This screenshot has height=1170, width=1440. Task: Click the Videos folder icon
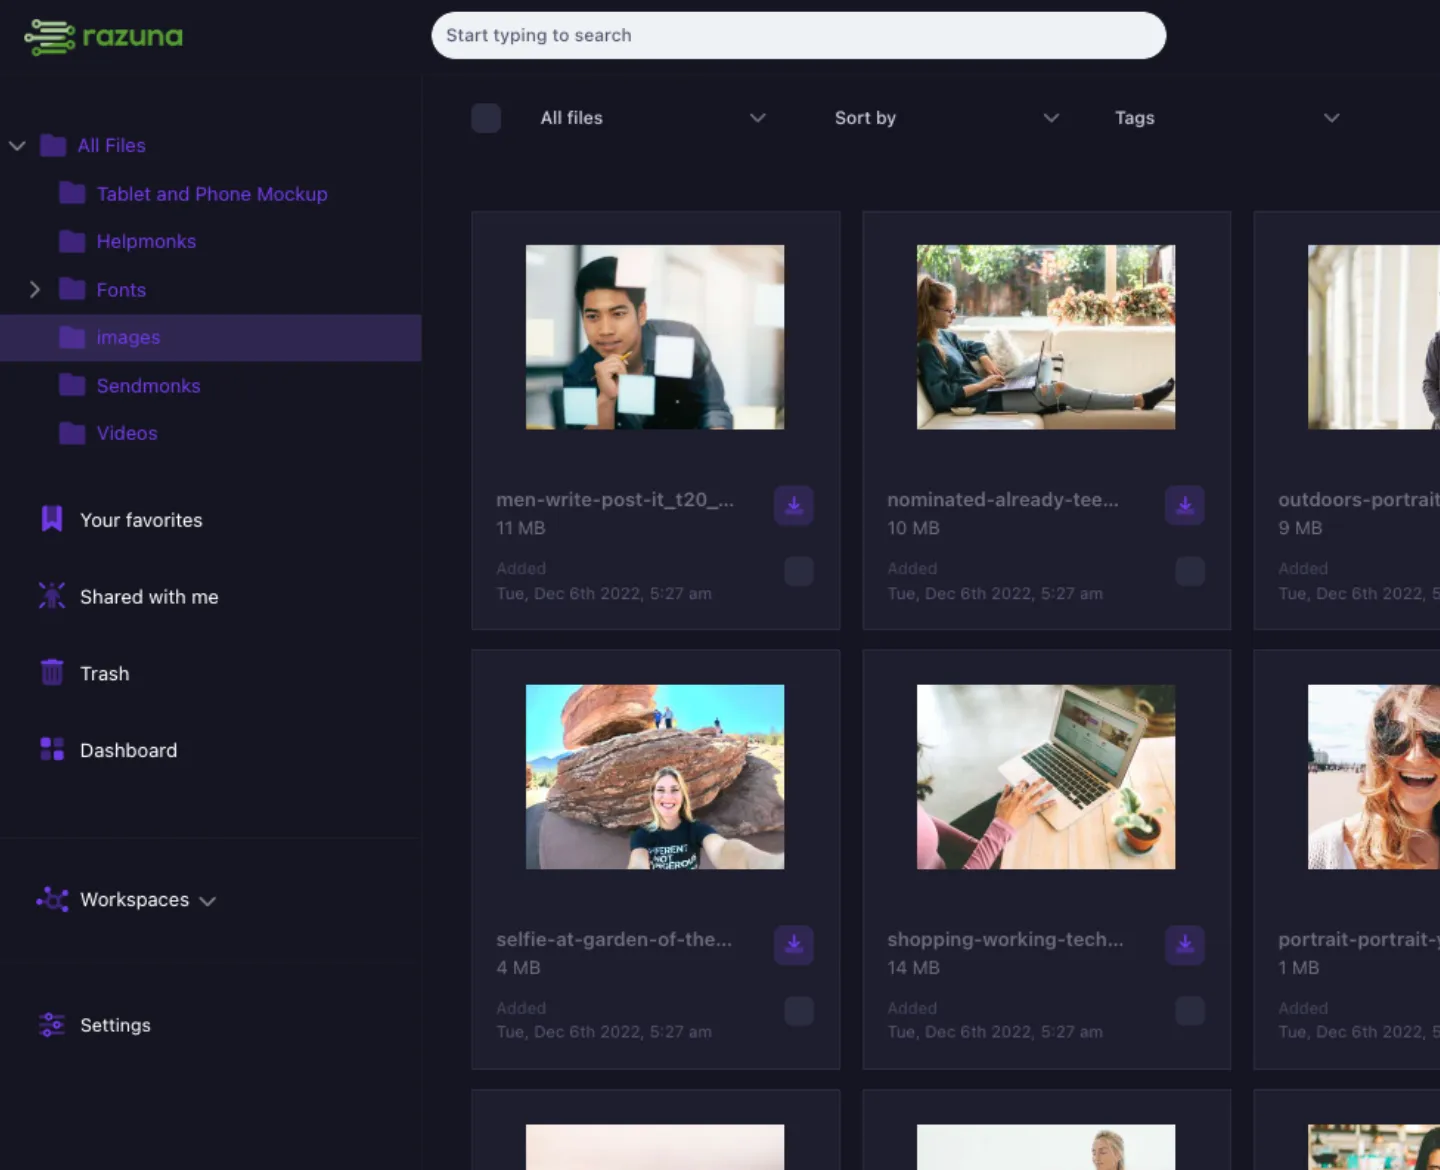coord(72,433)
